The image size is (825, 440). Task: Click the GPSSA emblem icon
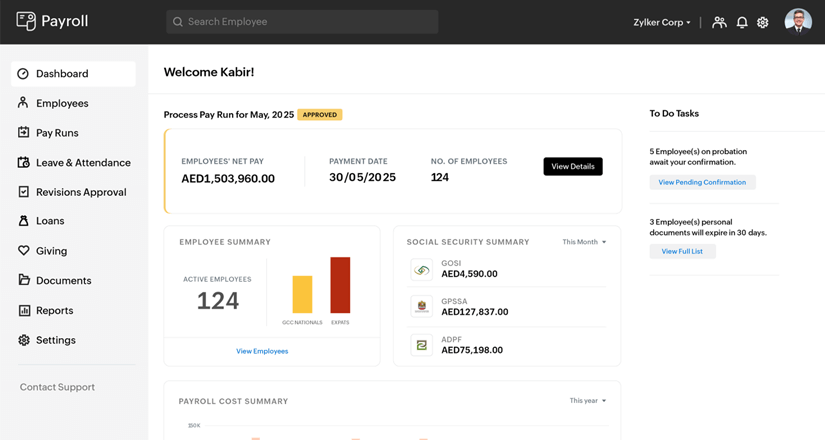(422, 307)
